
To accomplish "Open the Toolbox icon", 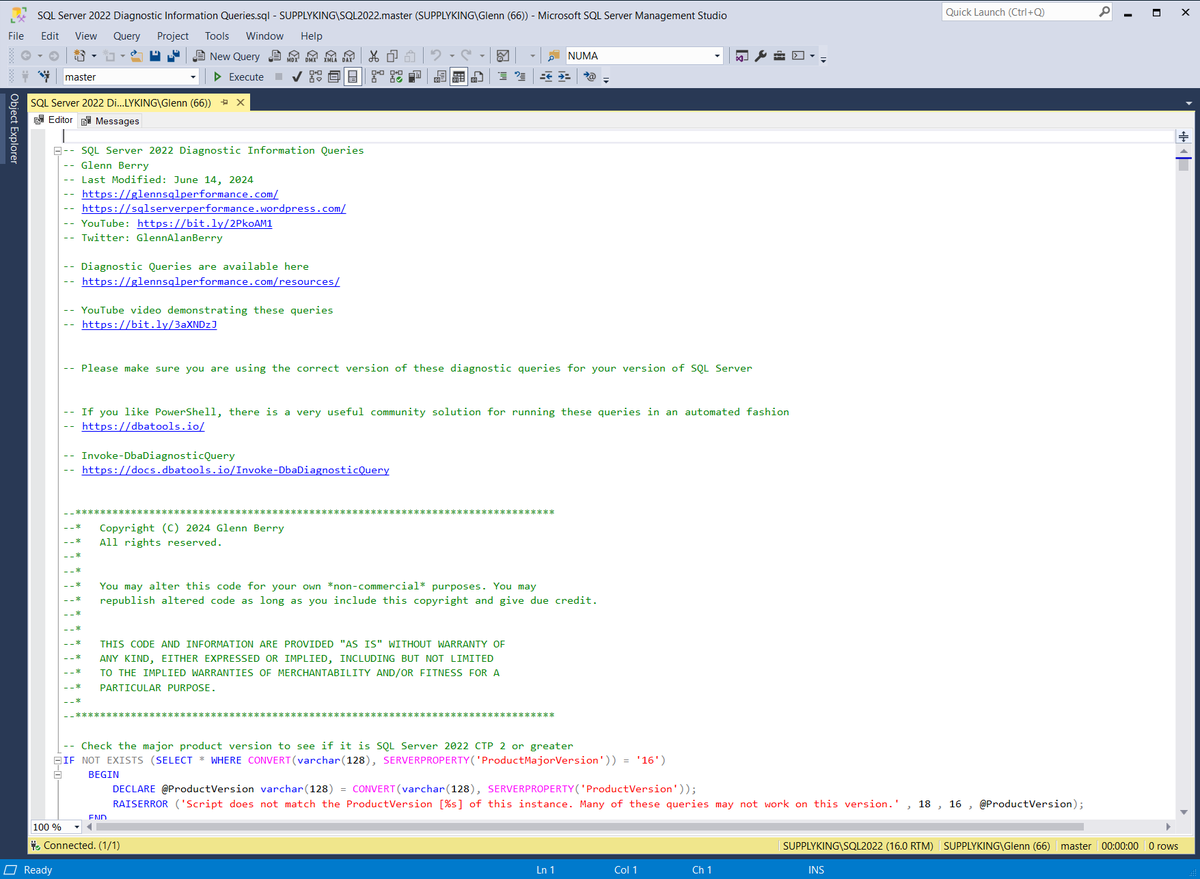I will (x=779, y=56).
